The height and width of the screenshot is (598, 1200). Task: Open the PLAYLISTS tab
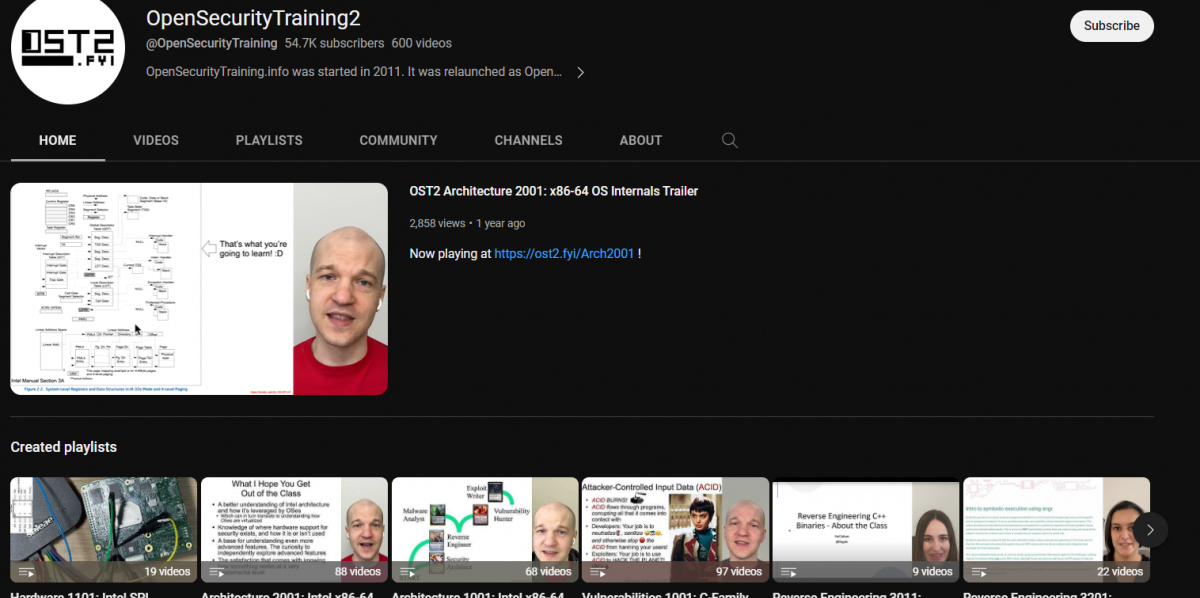269,140
